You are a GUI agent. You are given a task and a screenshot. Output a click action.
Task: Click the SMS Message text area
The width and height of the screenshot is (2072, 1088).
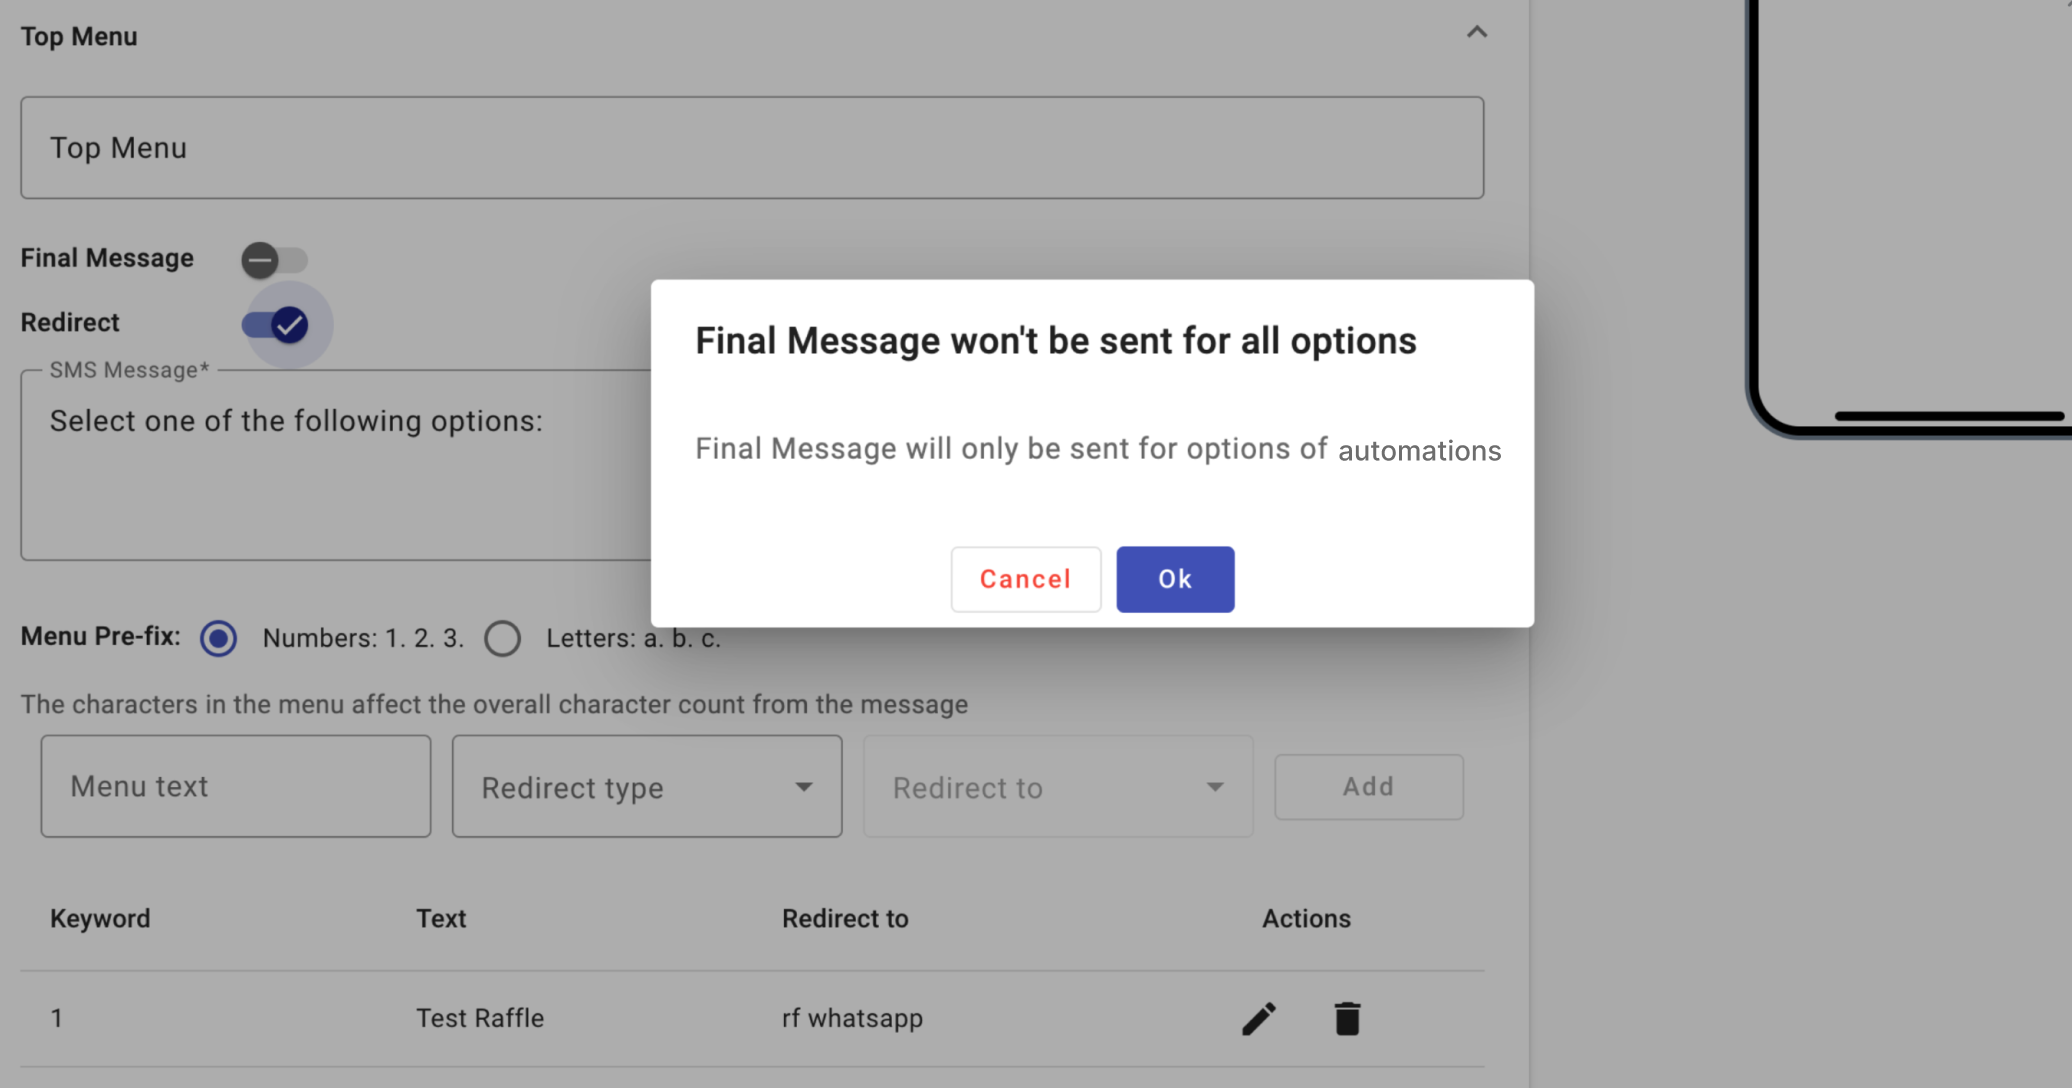pyautogui.click(x=336, y=465)
